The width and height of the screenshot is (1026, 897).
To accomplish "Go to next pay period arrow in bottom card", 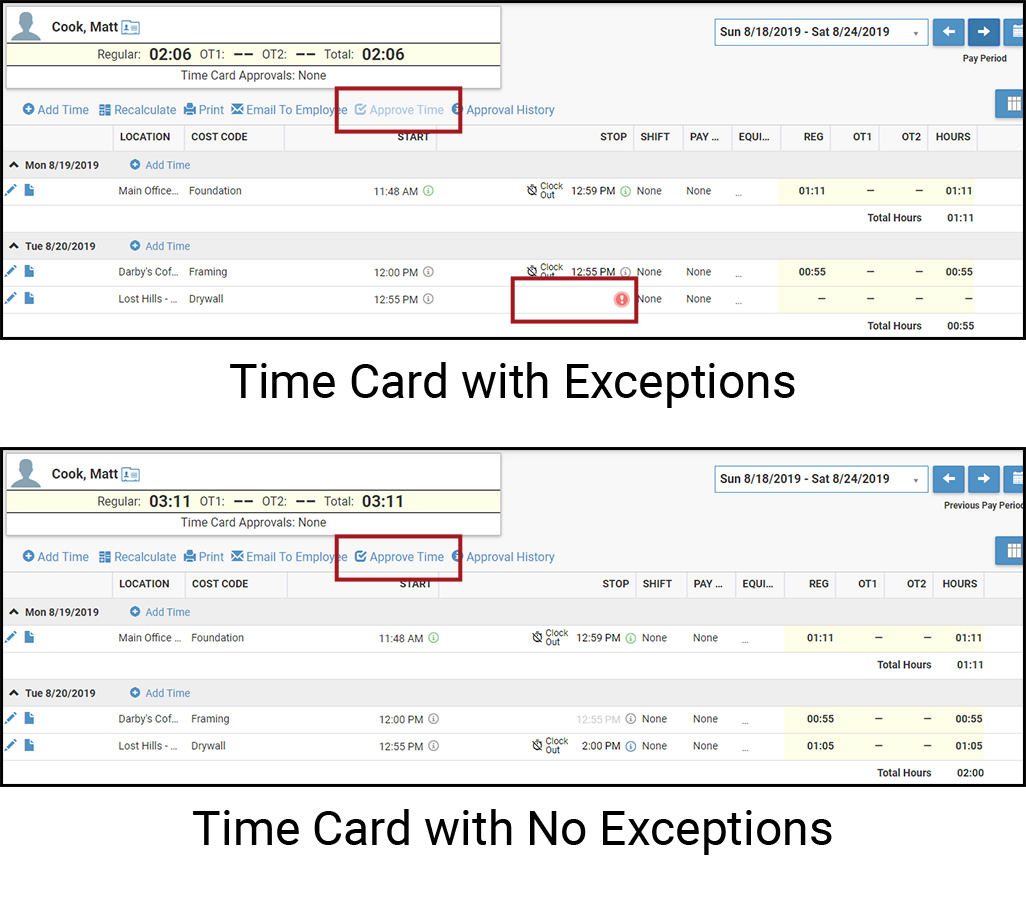I will pos(983,479).
